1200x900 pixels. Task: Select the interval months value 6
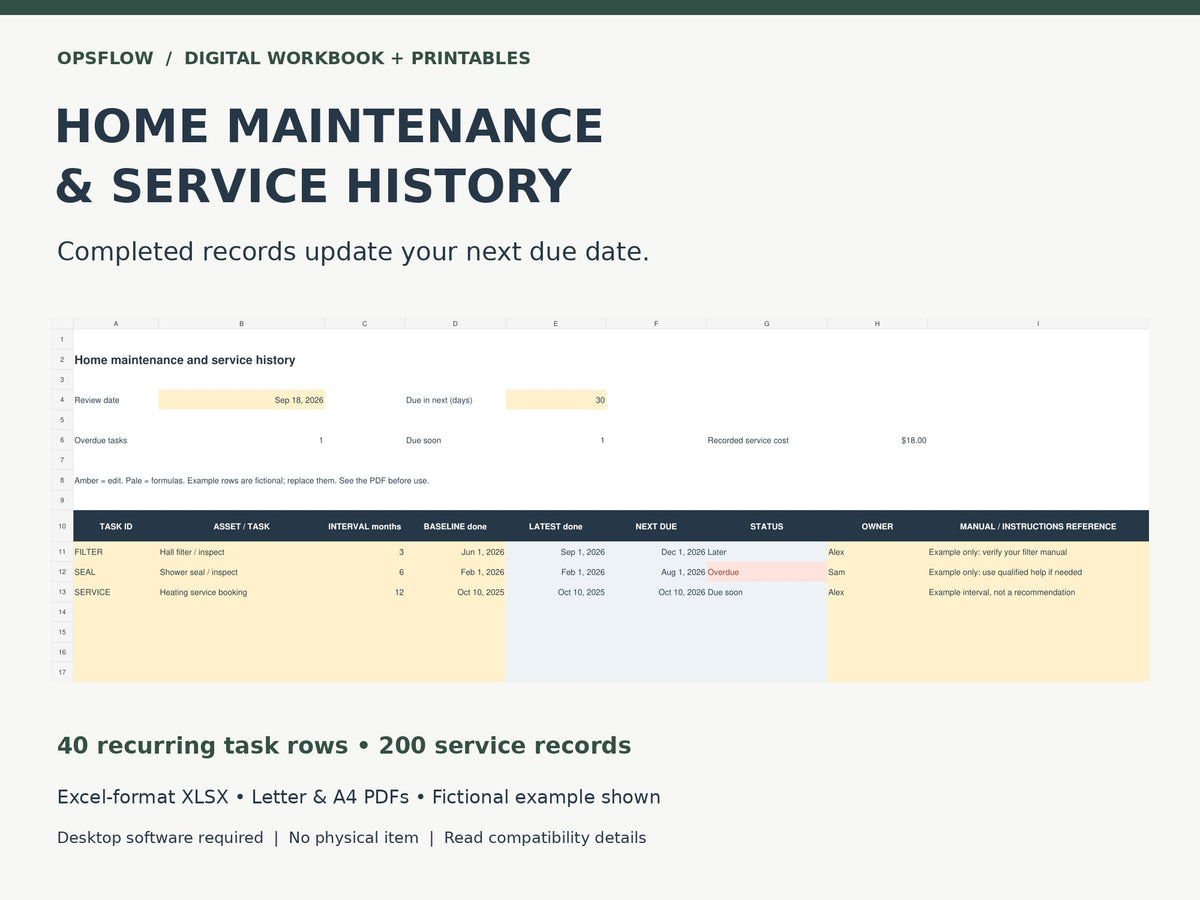coord(365,572)
